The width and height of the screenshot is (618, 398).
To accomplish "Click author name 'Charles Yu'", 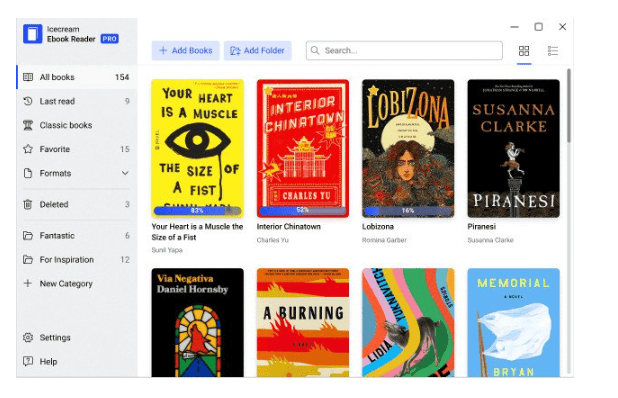I will [x=272, y=240].
